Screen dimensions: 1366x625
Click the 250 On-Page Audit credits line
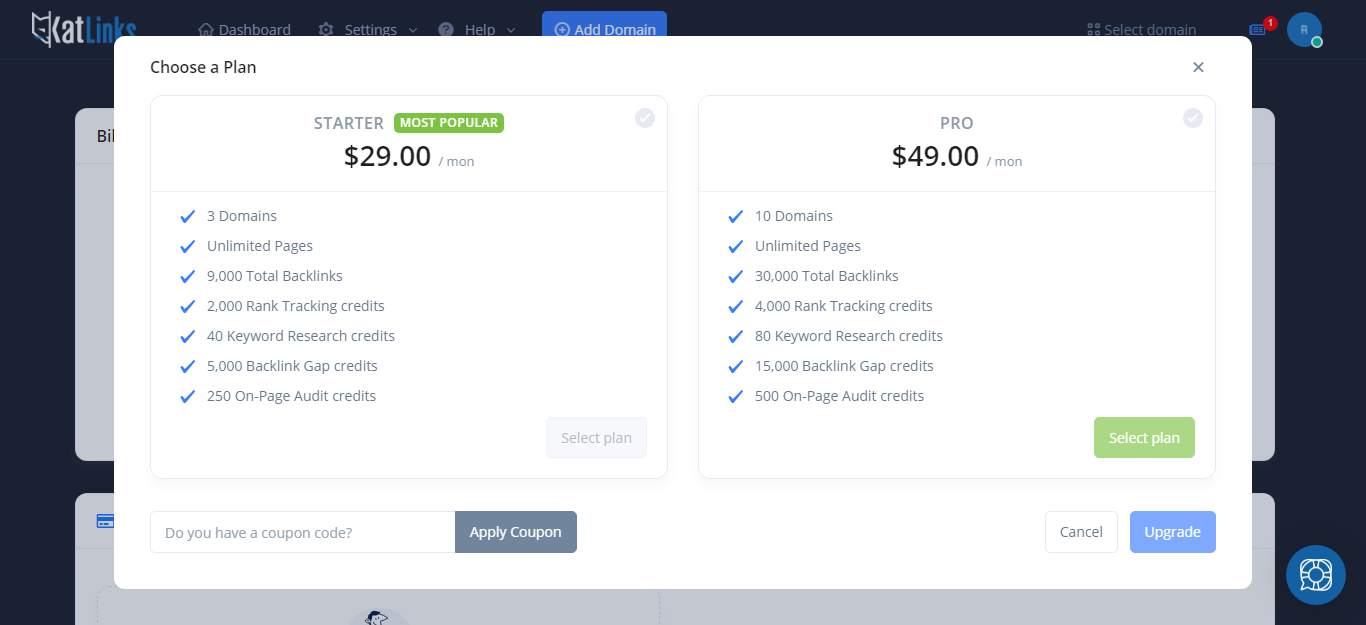[x=292, y=396]
